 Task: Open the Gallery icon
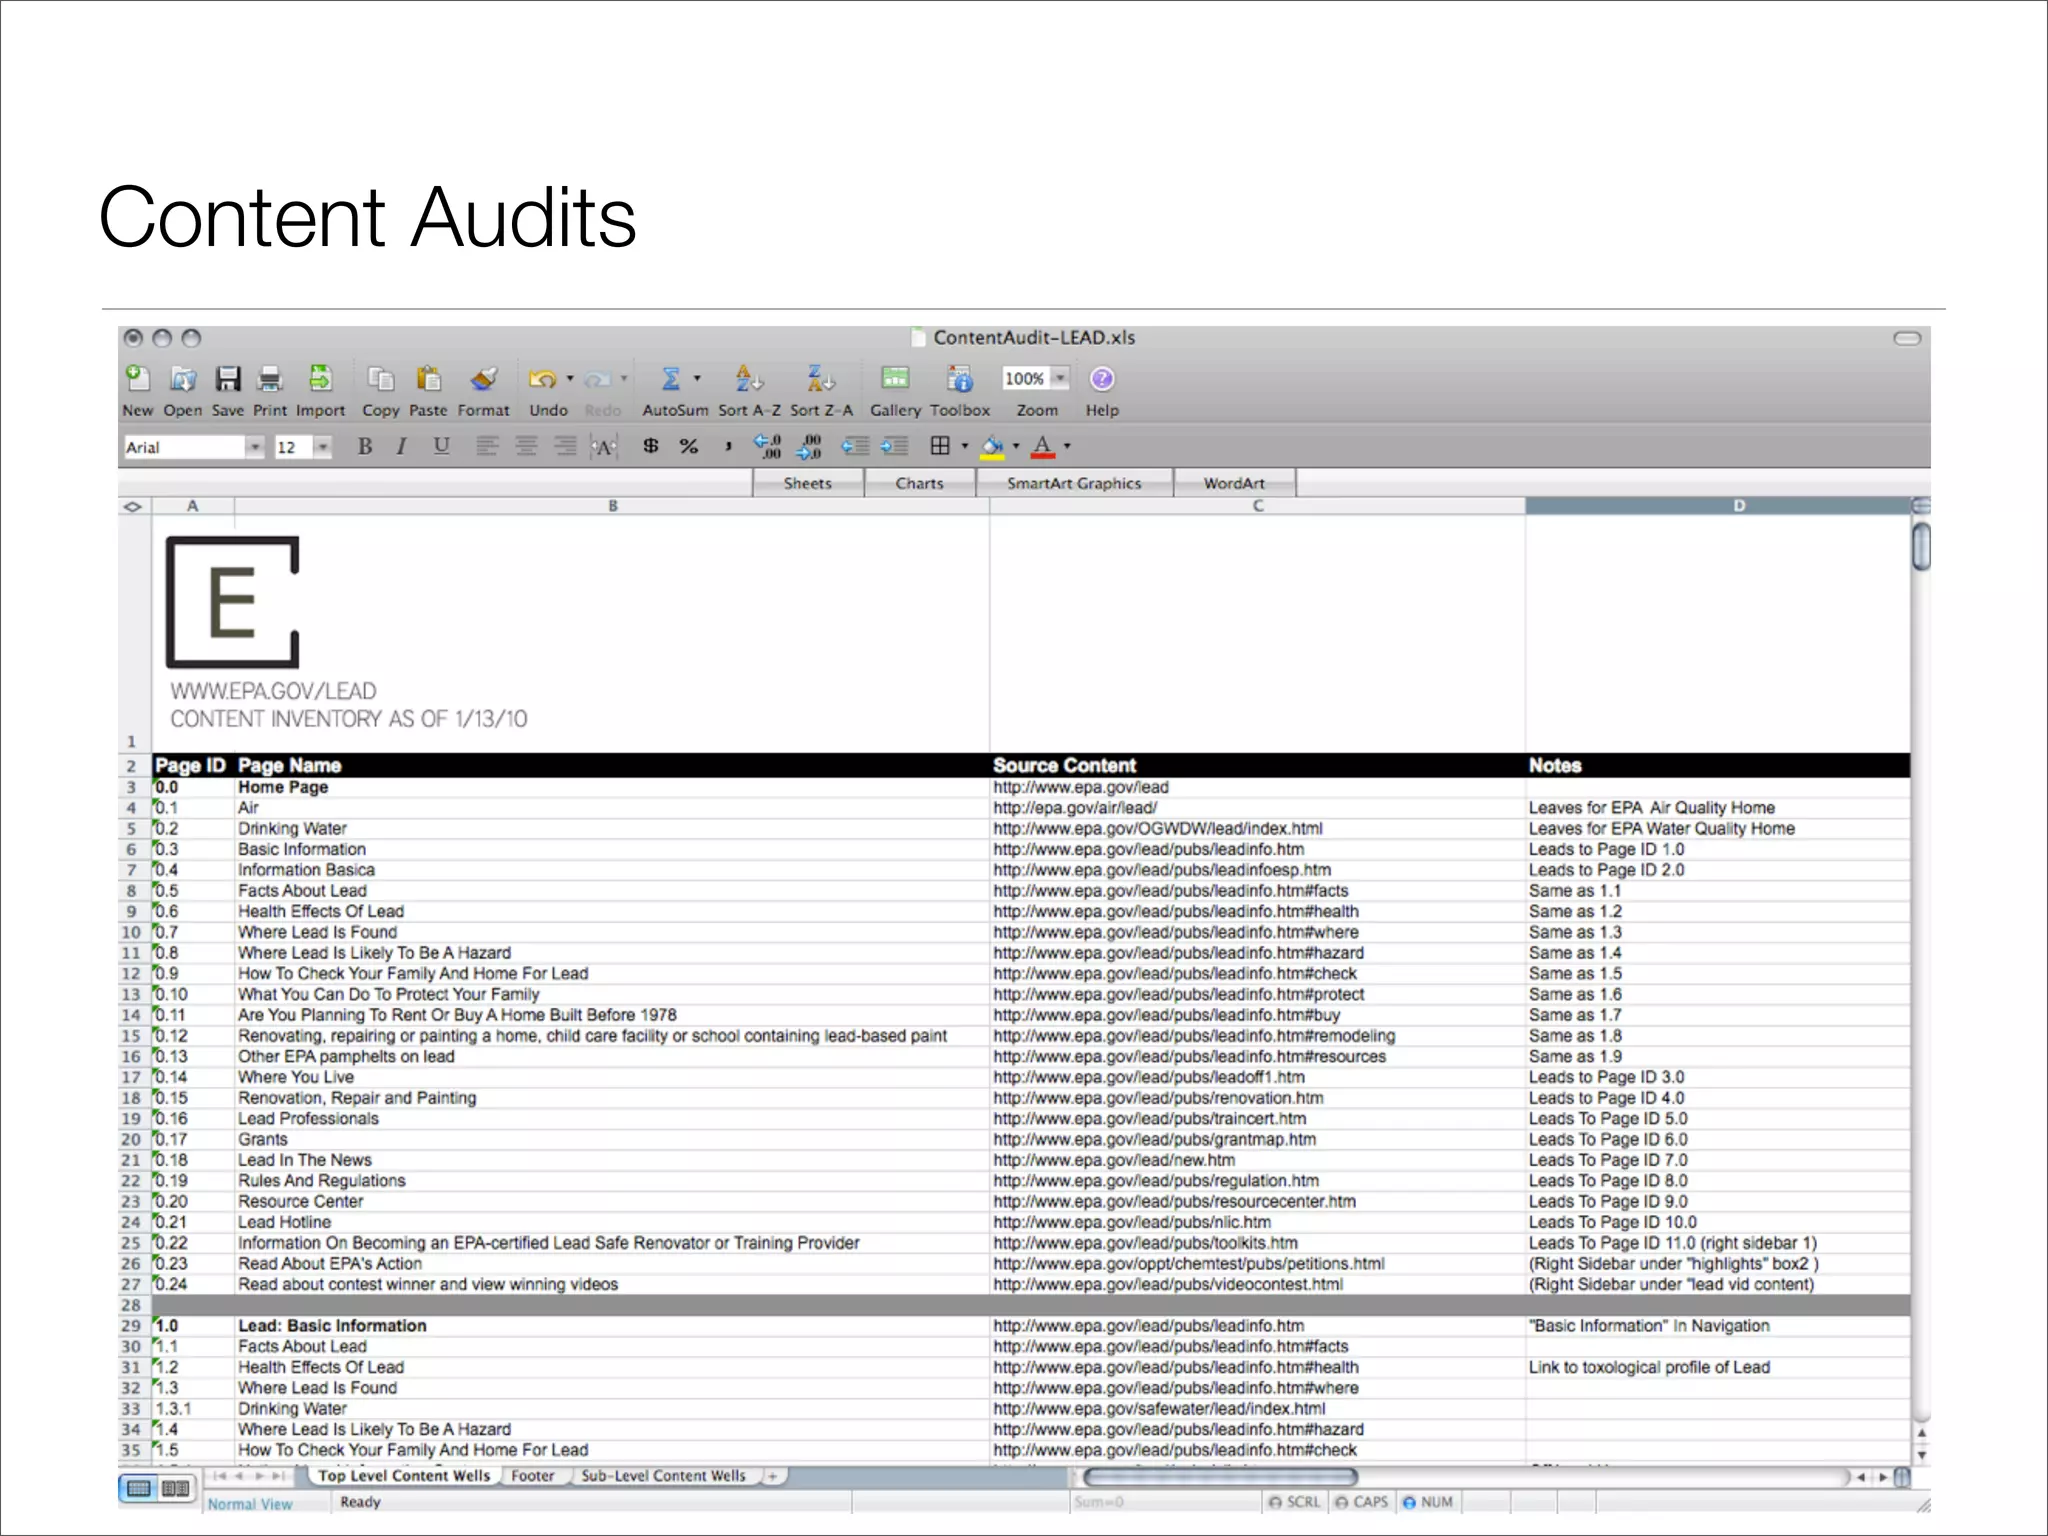click(895, 378)
